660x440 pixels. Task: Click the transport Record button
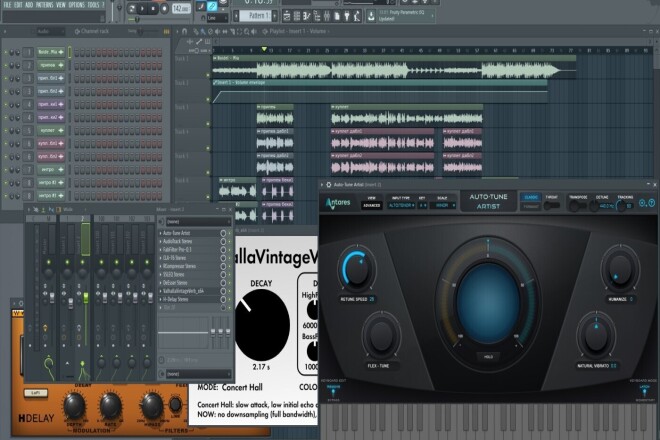[164, 8]
